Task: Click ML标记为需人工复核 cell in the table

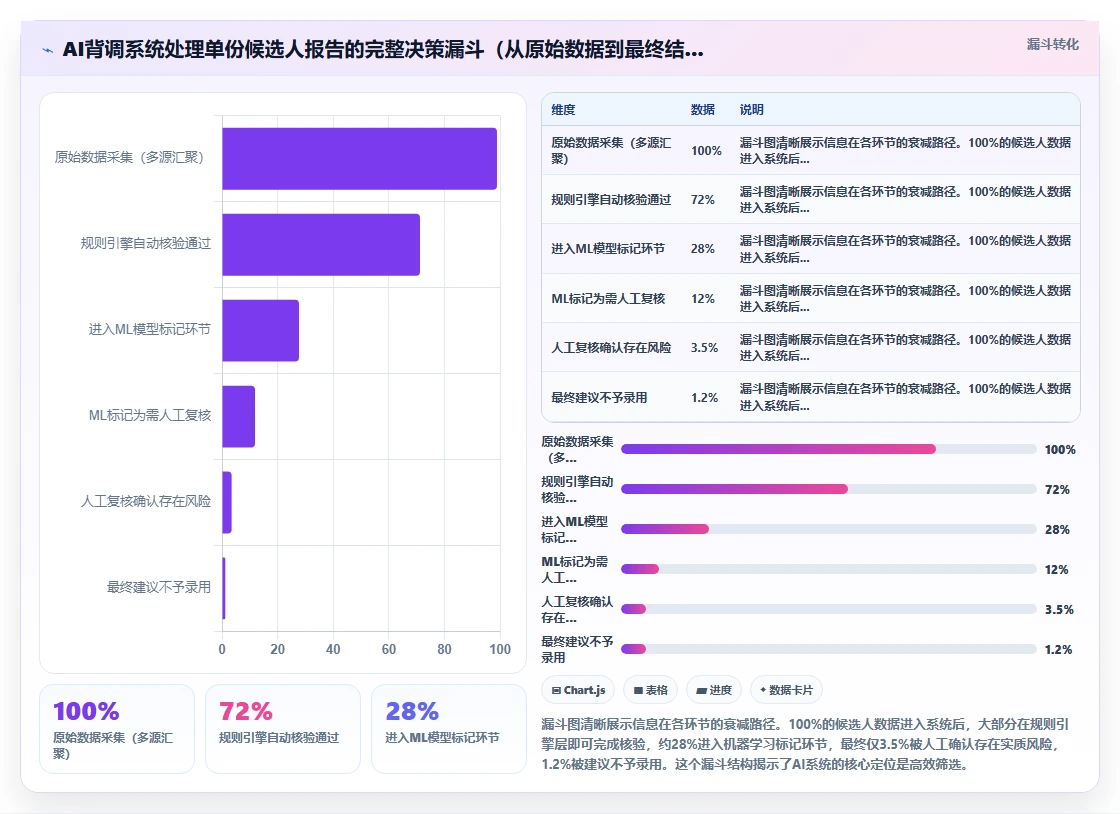Action: pos(608,298)
